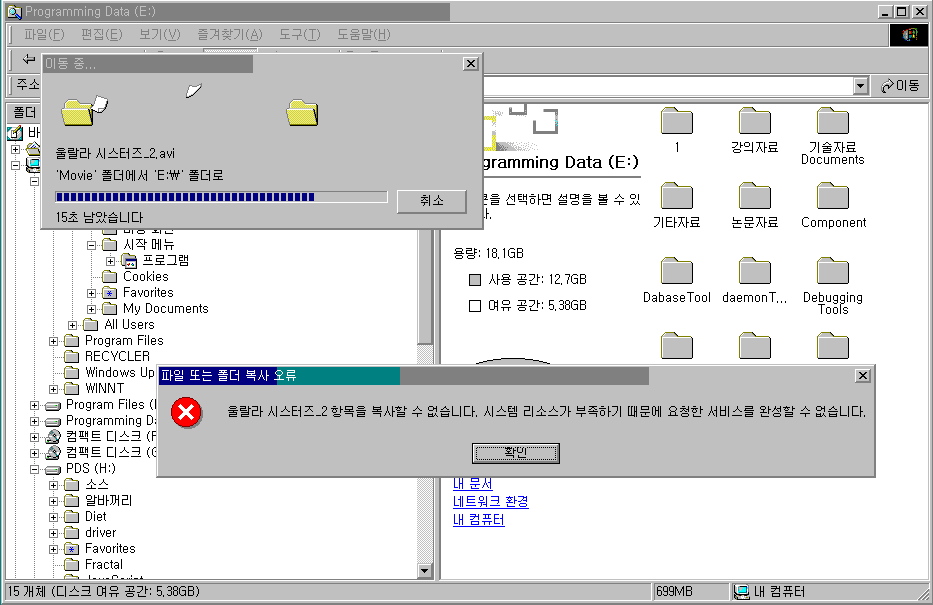Open the 기타자료 folder icon
The image size is (933, 605).
(677, 197)
